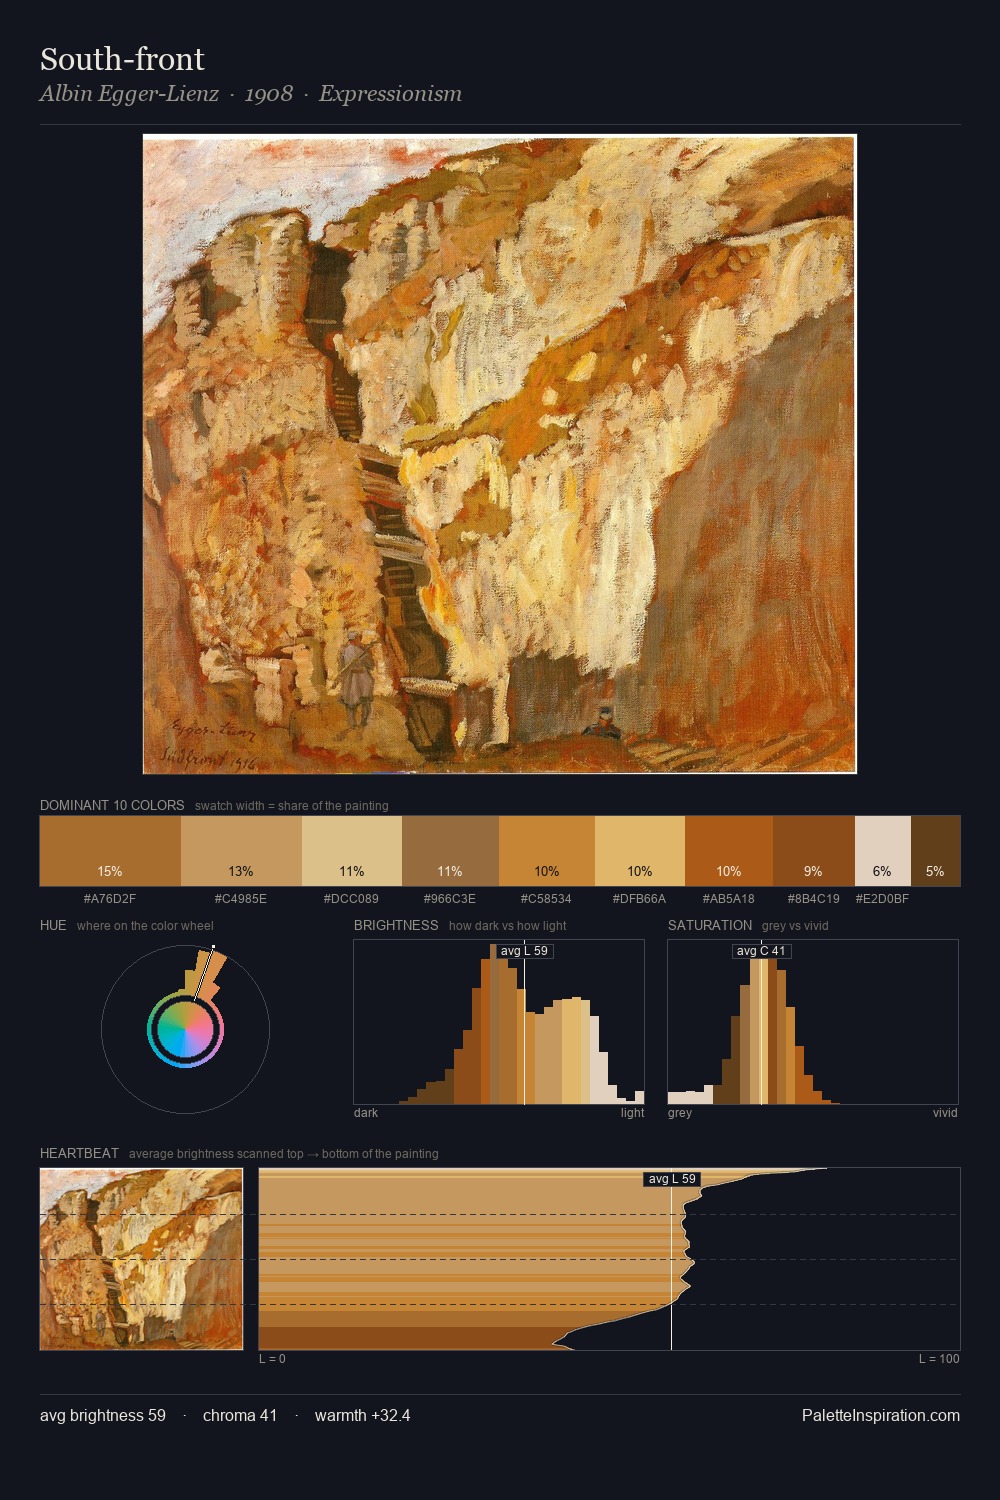Image resolution: width=1000 pixels, height=1500 pixels.
Task: Click the year '1908' in subtitle
Action: tap(269, 94)
